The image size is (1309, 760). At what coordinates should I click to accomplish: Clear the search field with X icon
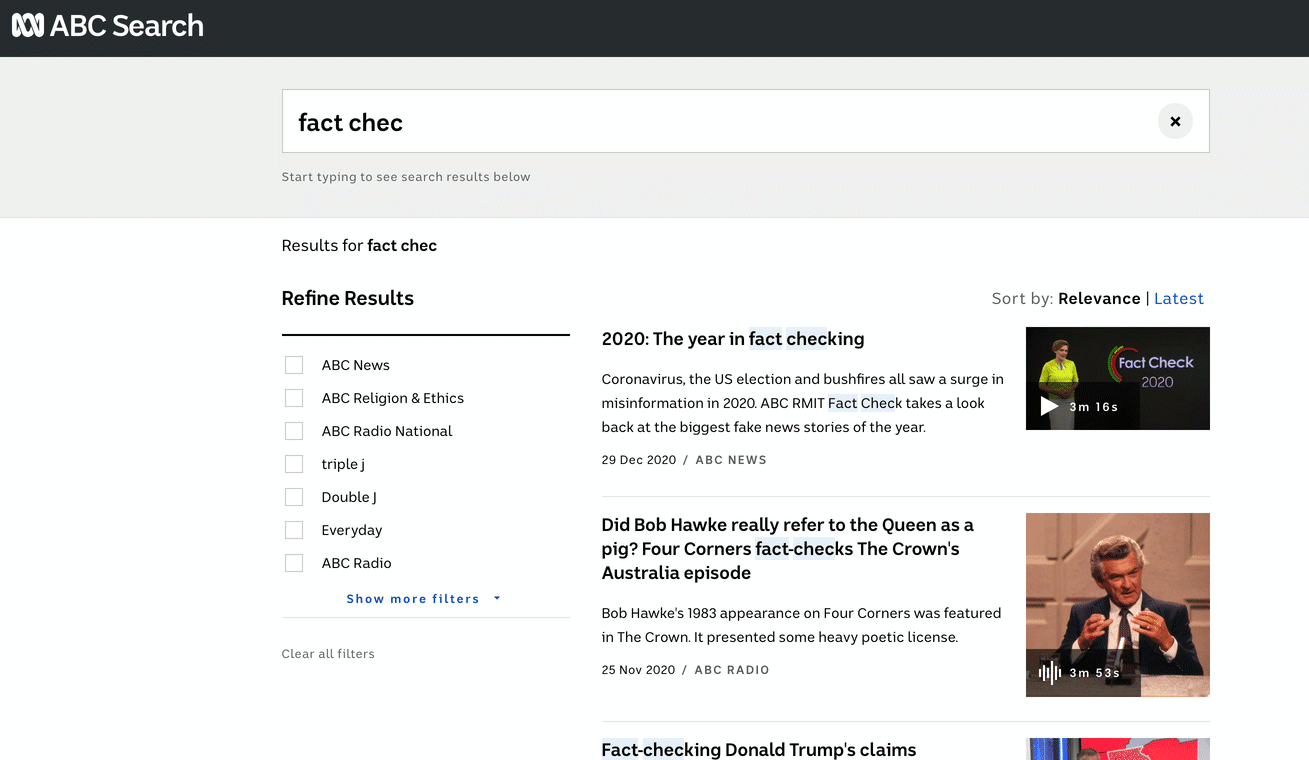pos(1175,121)
